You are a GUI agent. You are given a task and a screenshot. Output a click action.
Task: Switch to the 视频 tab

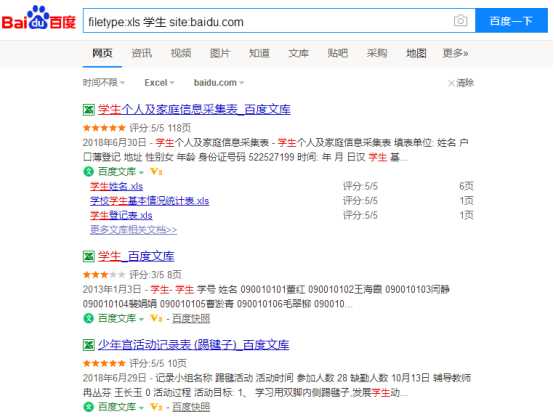pyautogui.click(x=181, y=53)
